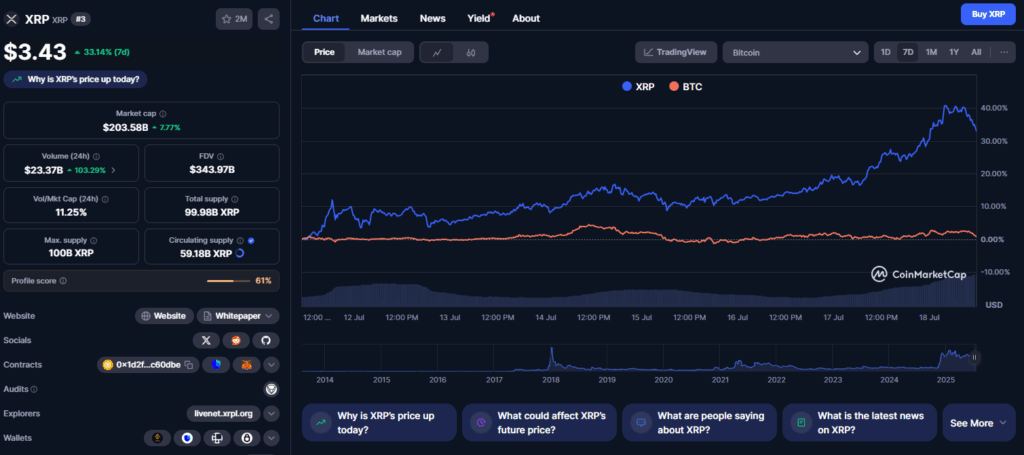1024x455 pixels.
Task: Open the TradingView chart button
Action: point(675,52)
